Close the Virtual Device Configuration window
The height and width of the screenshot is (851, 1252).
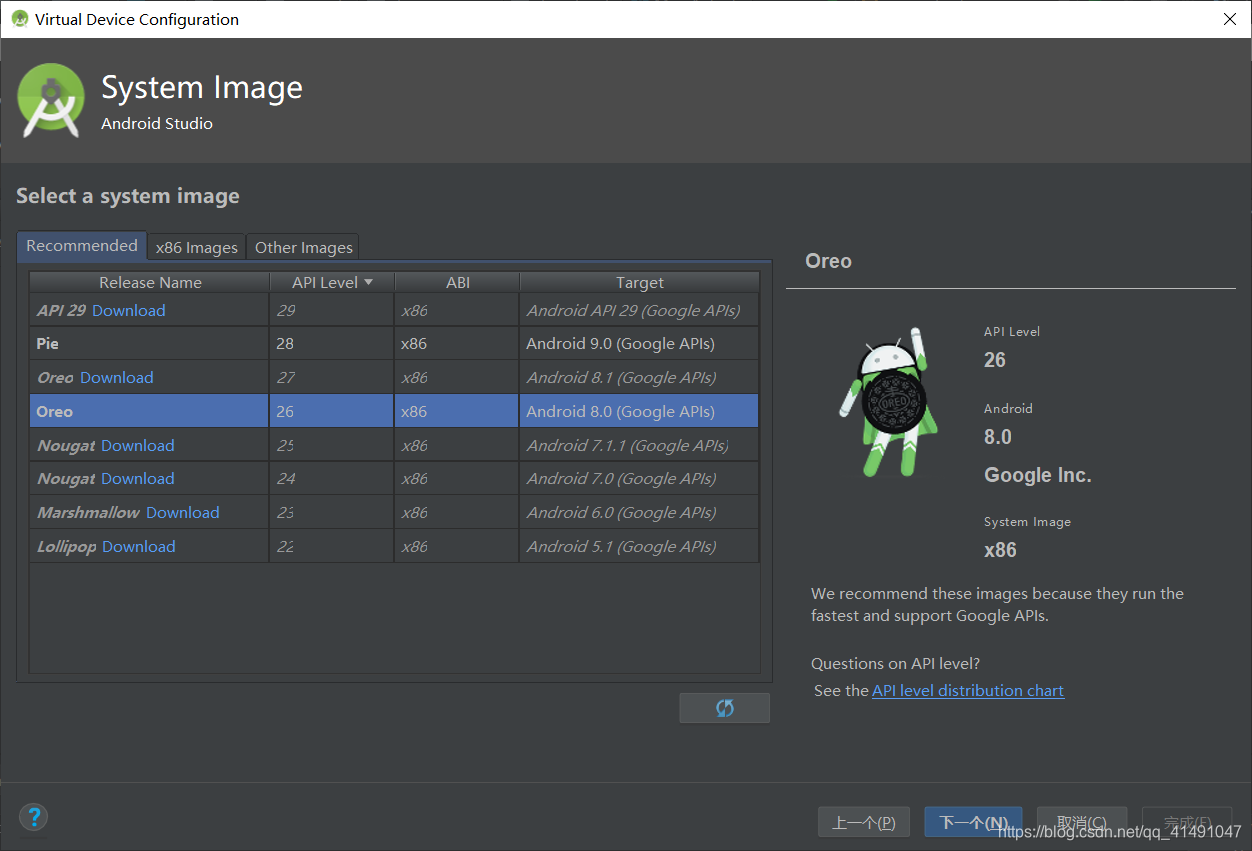1229,19
